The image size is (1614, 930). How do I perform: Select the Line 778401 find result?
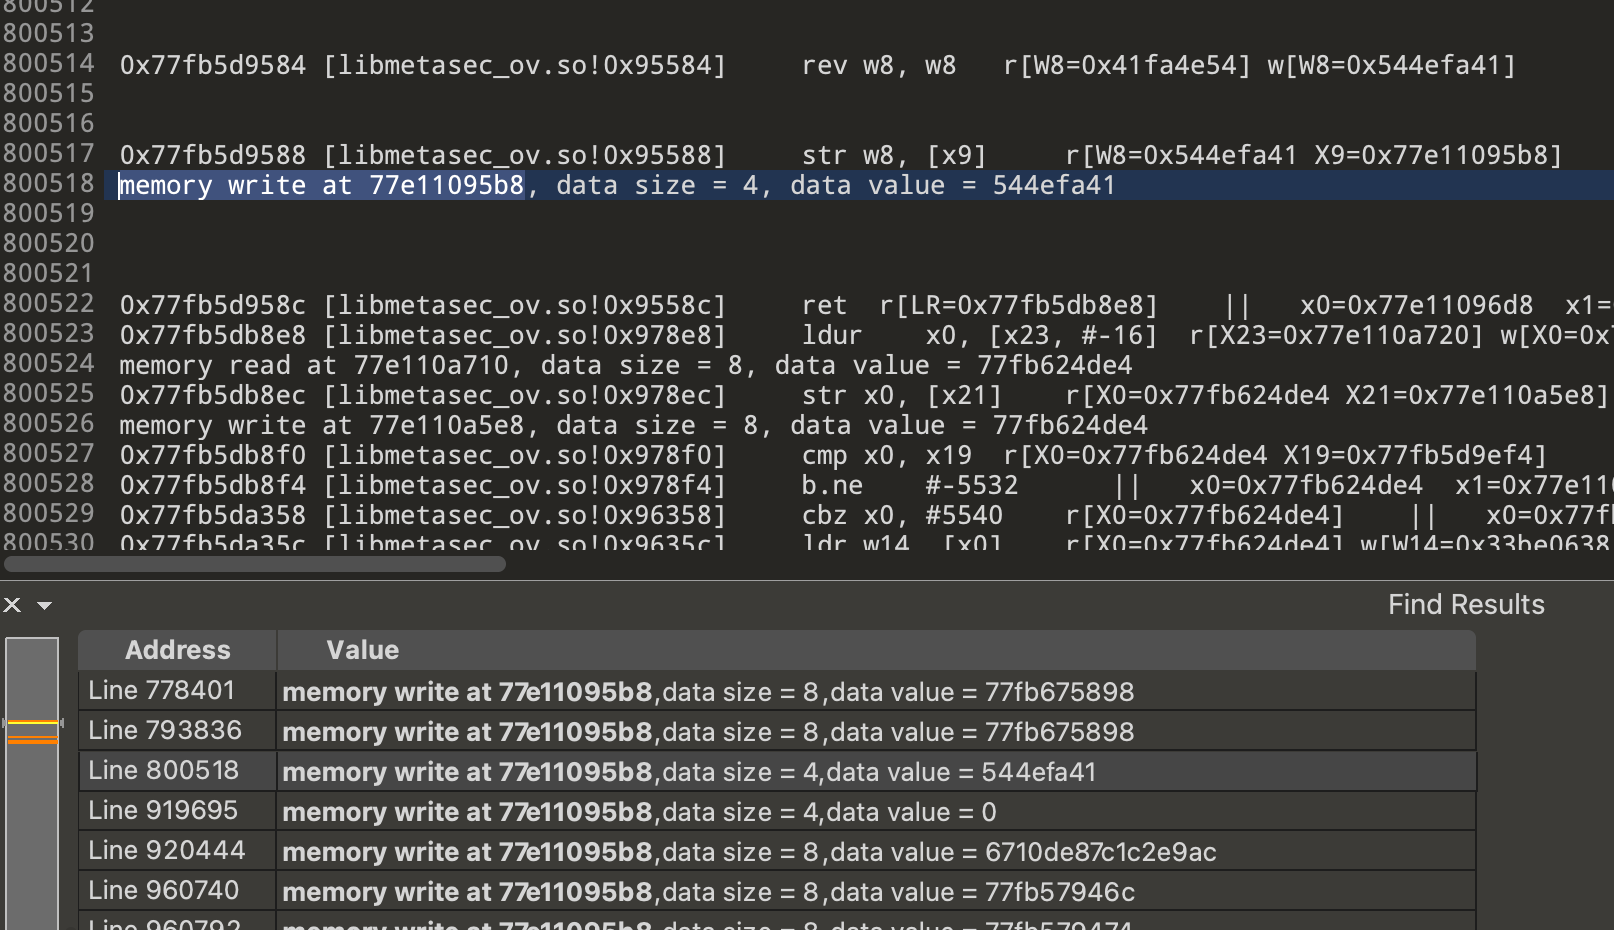(161, 691)
